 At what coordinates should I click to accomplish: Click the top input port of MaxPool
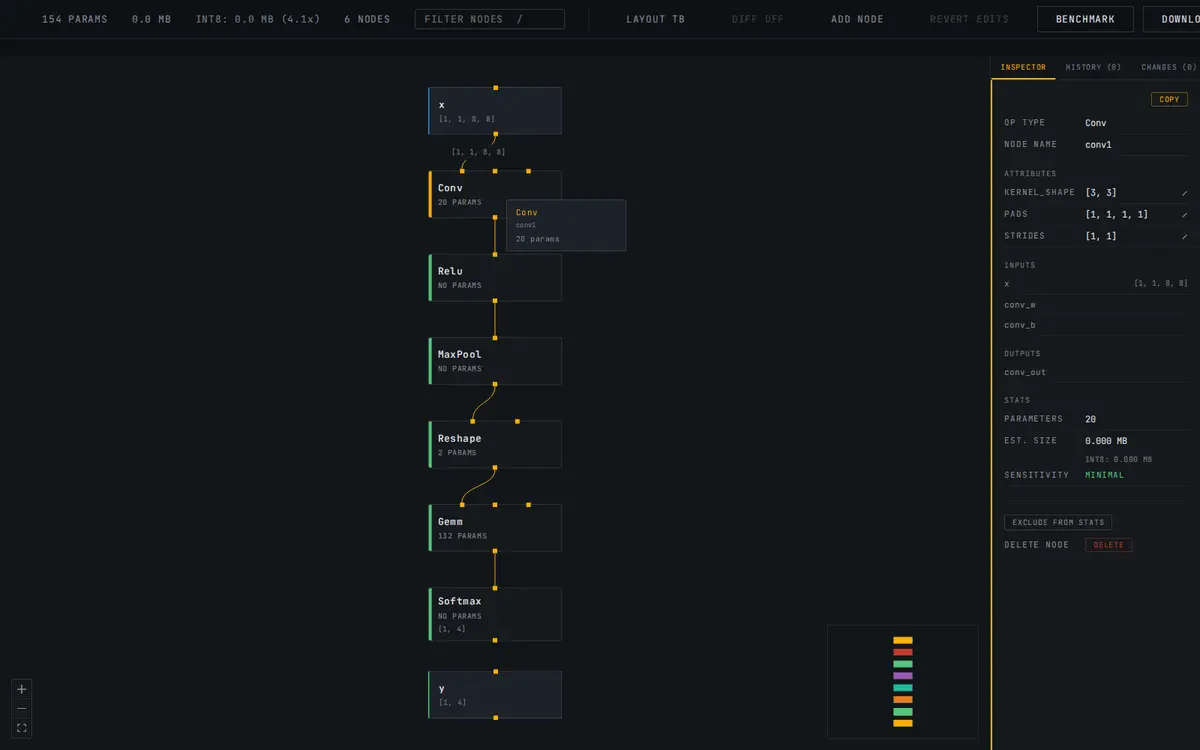(495, 338)
